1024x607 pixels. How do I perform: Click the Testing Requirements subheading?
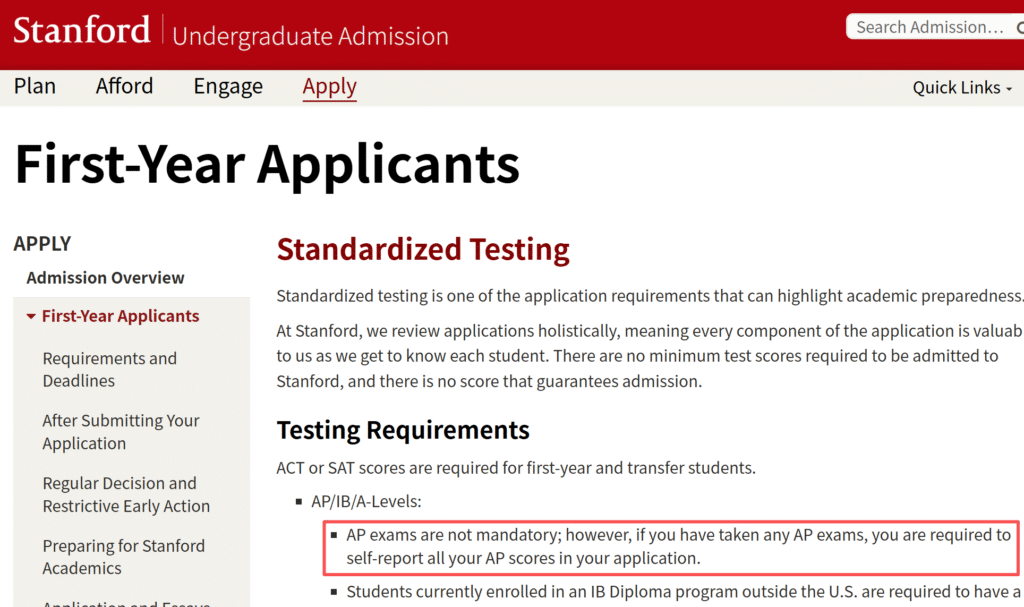tap(403, 430)
